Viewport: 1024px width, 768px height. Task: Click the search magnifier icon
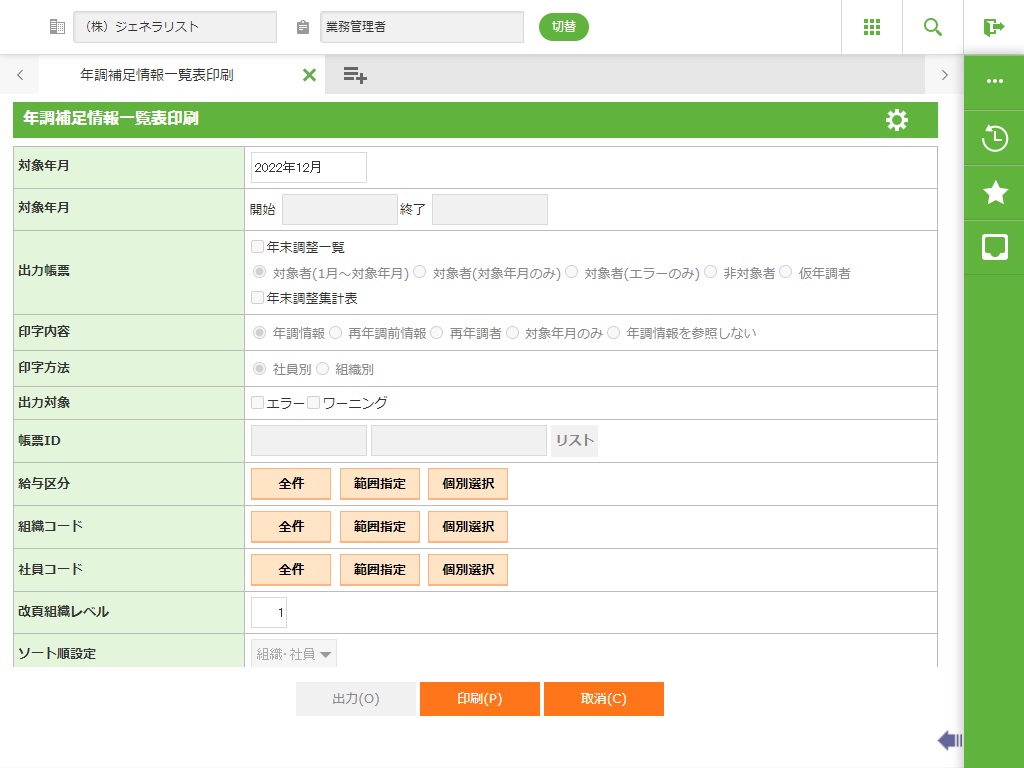point(933,27)
